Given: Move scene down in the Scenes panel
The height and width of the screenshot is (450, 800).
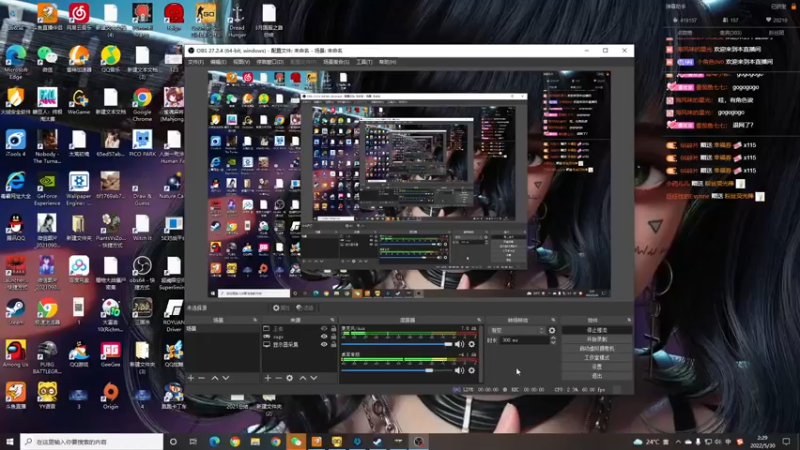Looking at the screenshot, I should tap(226, 378).
